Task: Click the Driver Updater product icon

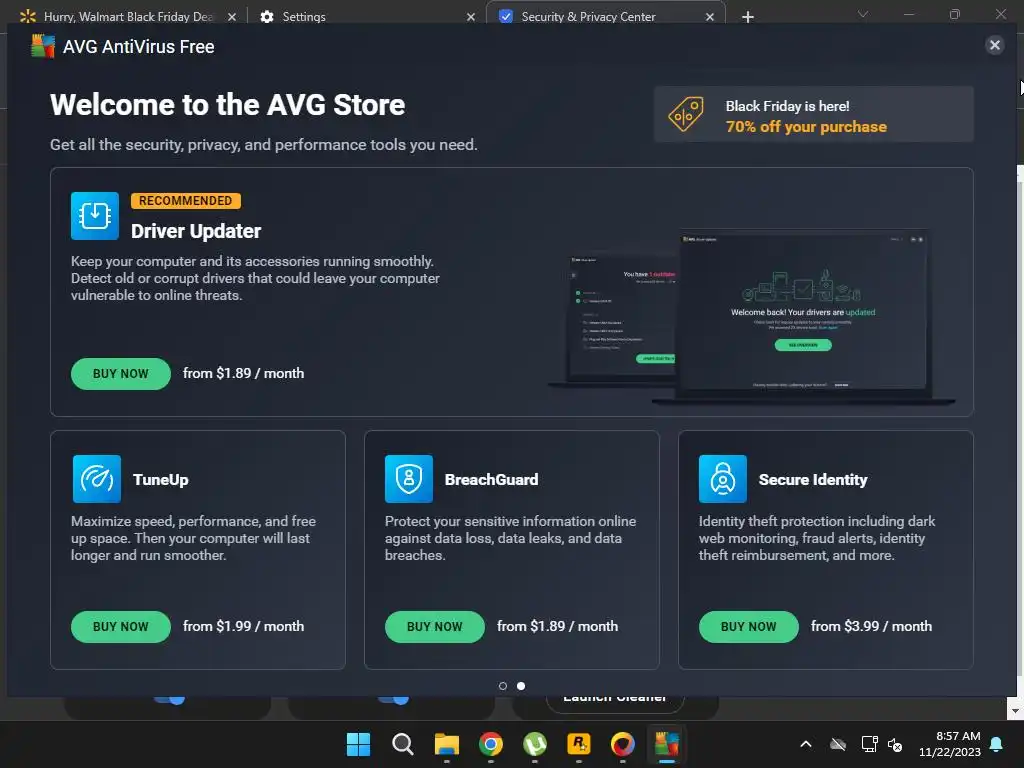Action: (95, 216)
